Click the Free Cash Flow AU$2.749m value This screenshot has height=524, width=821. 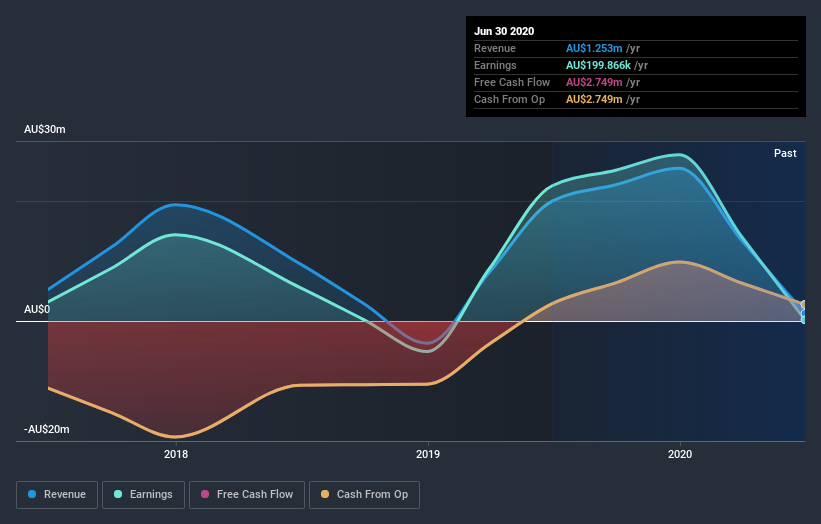594,82
